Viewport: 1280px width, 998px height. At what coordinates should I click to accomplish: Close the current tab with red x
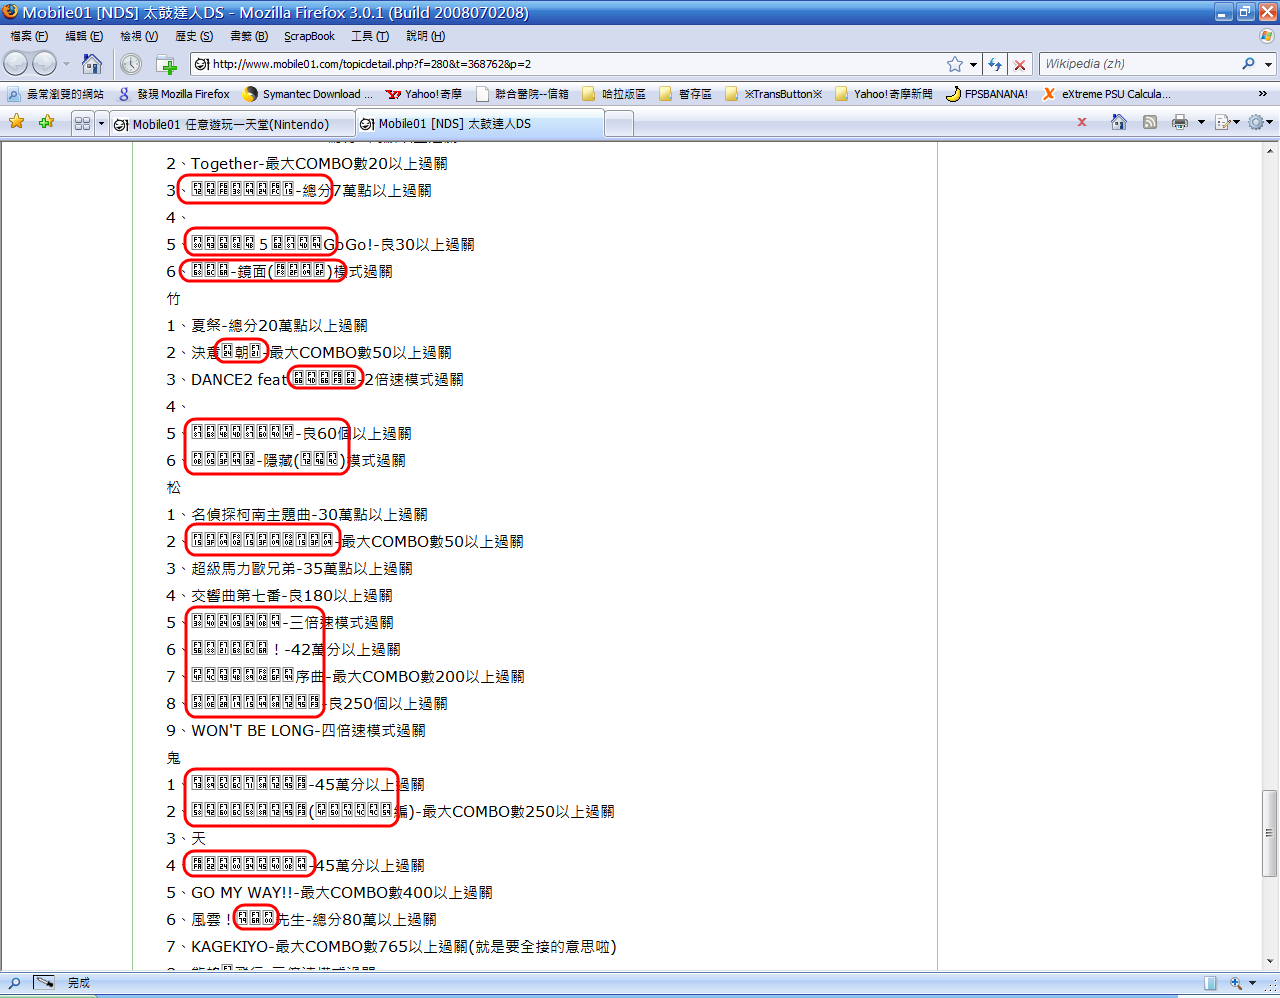(x=1082, y=122)
